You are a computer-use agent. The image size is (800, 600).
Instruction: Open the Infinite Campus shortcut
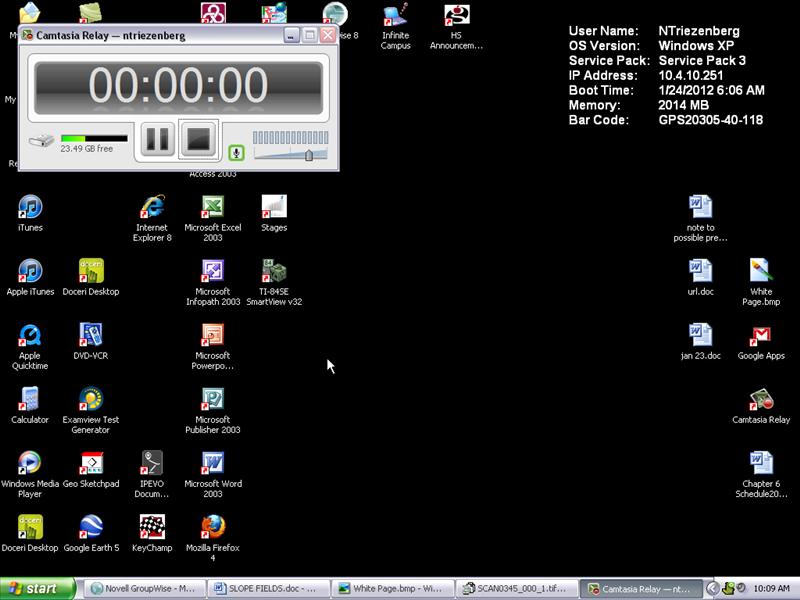tap(395, 26)
